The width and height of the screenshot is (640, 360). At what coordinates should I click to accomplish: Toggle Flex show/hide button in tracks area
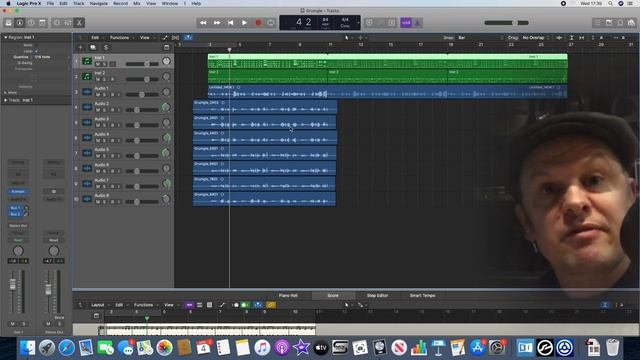176,38
